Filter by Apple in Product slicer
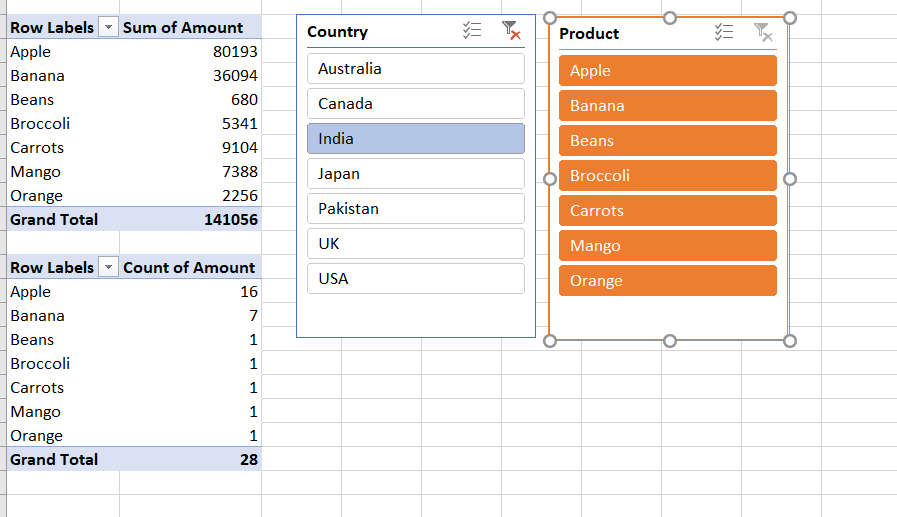Viewport: 897px width, 517px height. tap(667, 71)
